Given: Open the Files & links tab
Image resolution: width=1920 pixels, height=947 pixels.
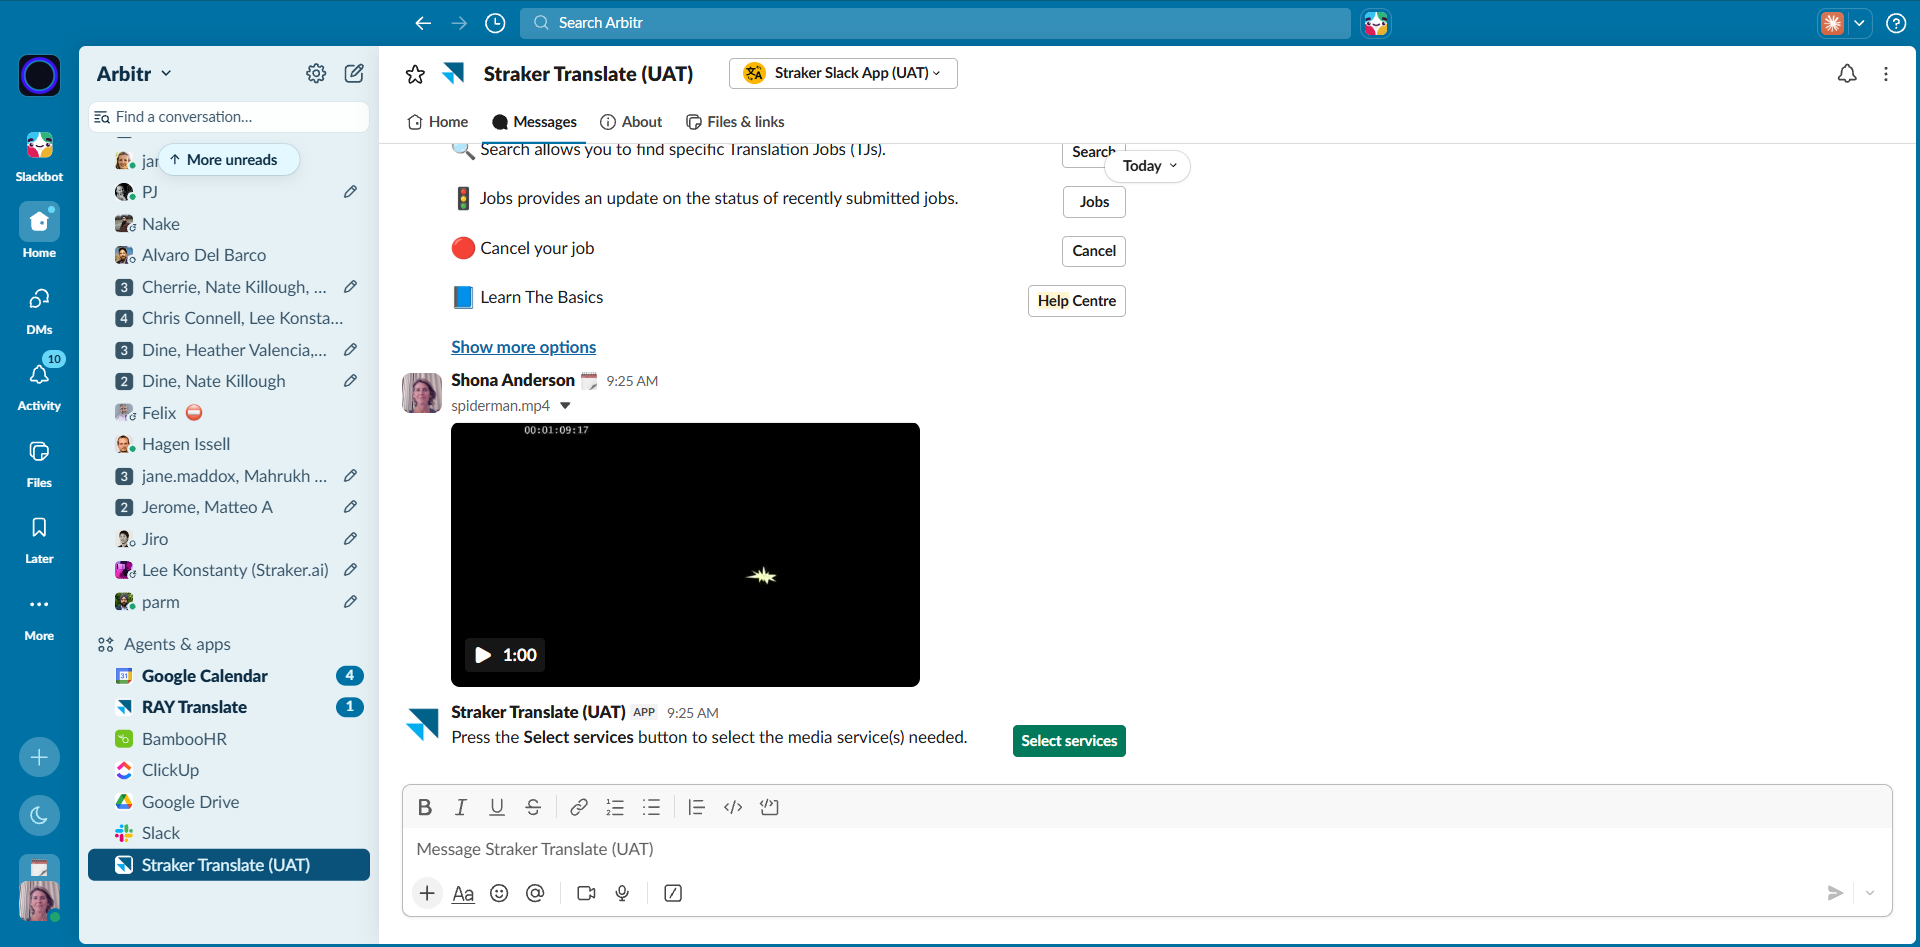Looking at the screenshot, I should (x=735, y=122).
